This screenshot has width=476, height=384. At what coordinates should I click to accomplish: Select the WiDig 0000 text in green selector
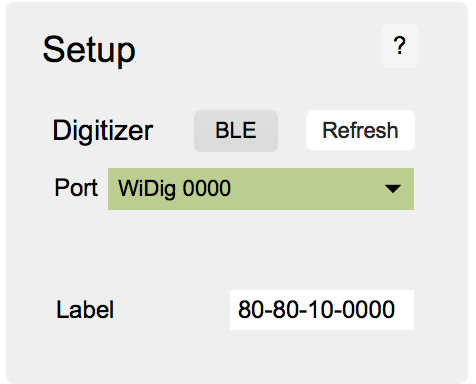pyautogui.click(x=174, y=189)
